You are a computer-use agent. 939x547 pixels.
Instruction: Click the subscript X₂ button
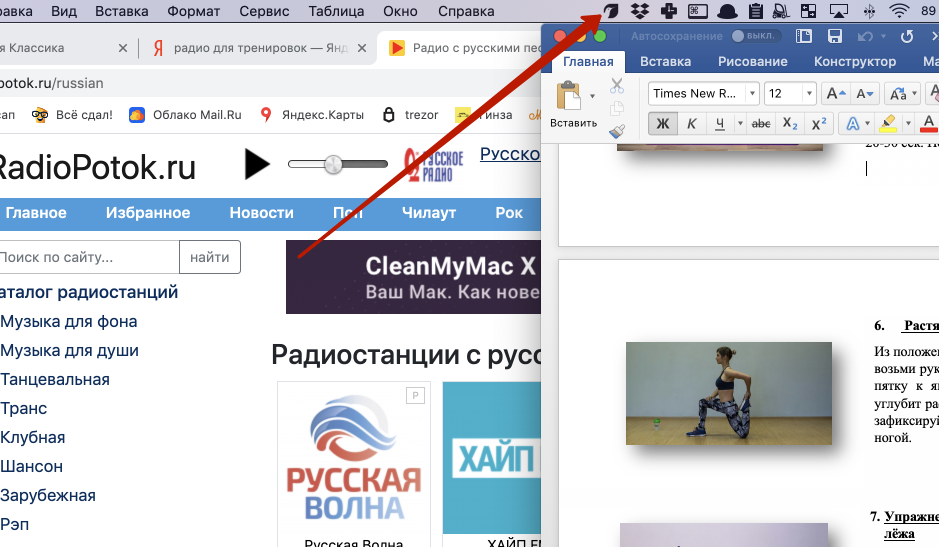[x=790, y=124]
